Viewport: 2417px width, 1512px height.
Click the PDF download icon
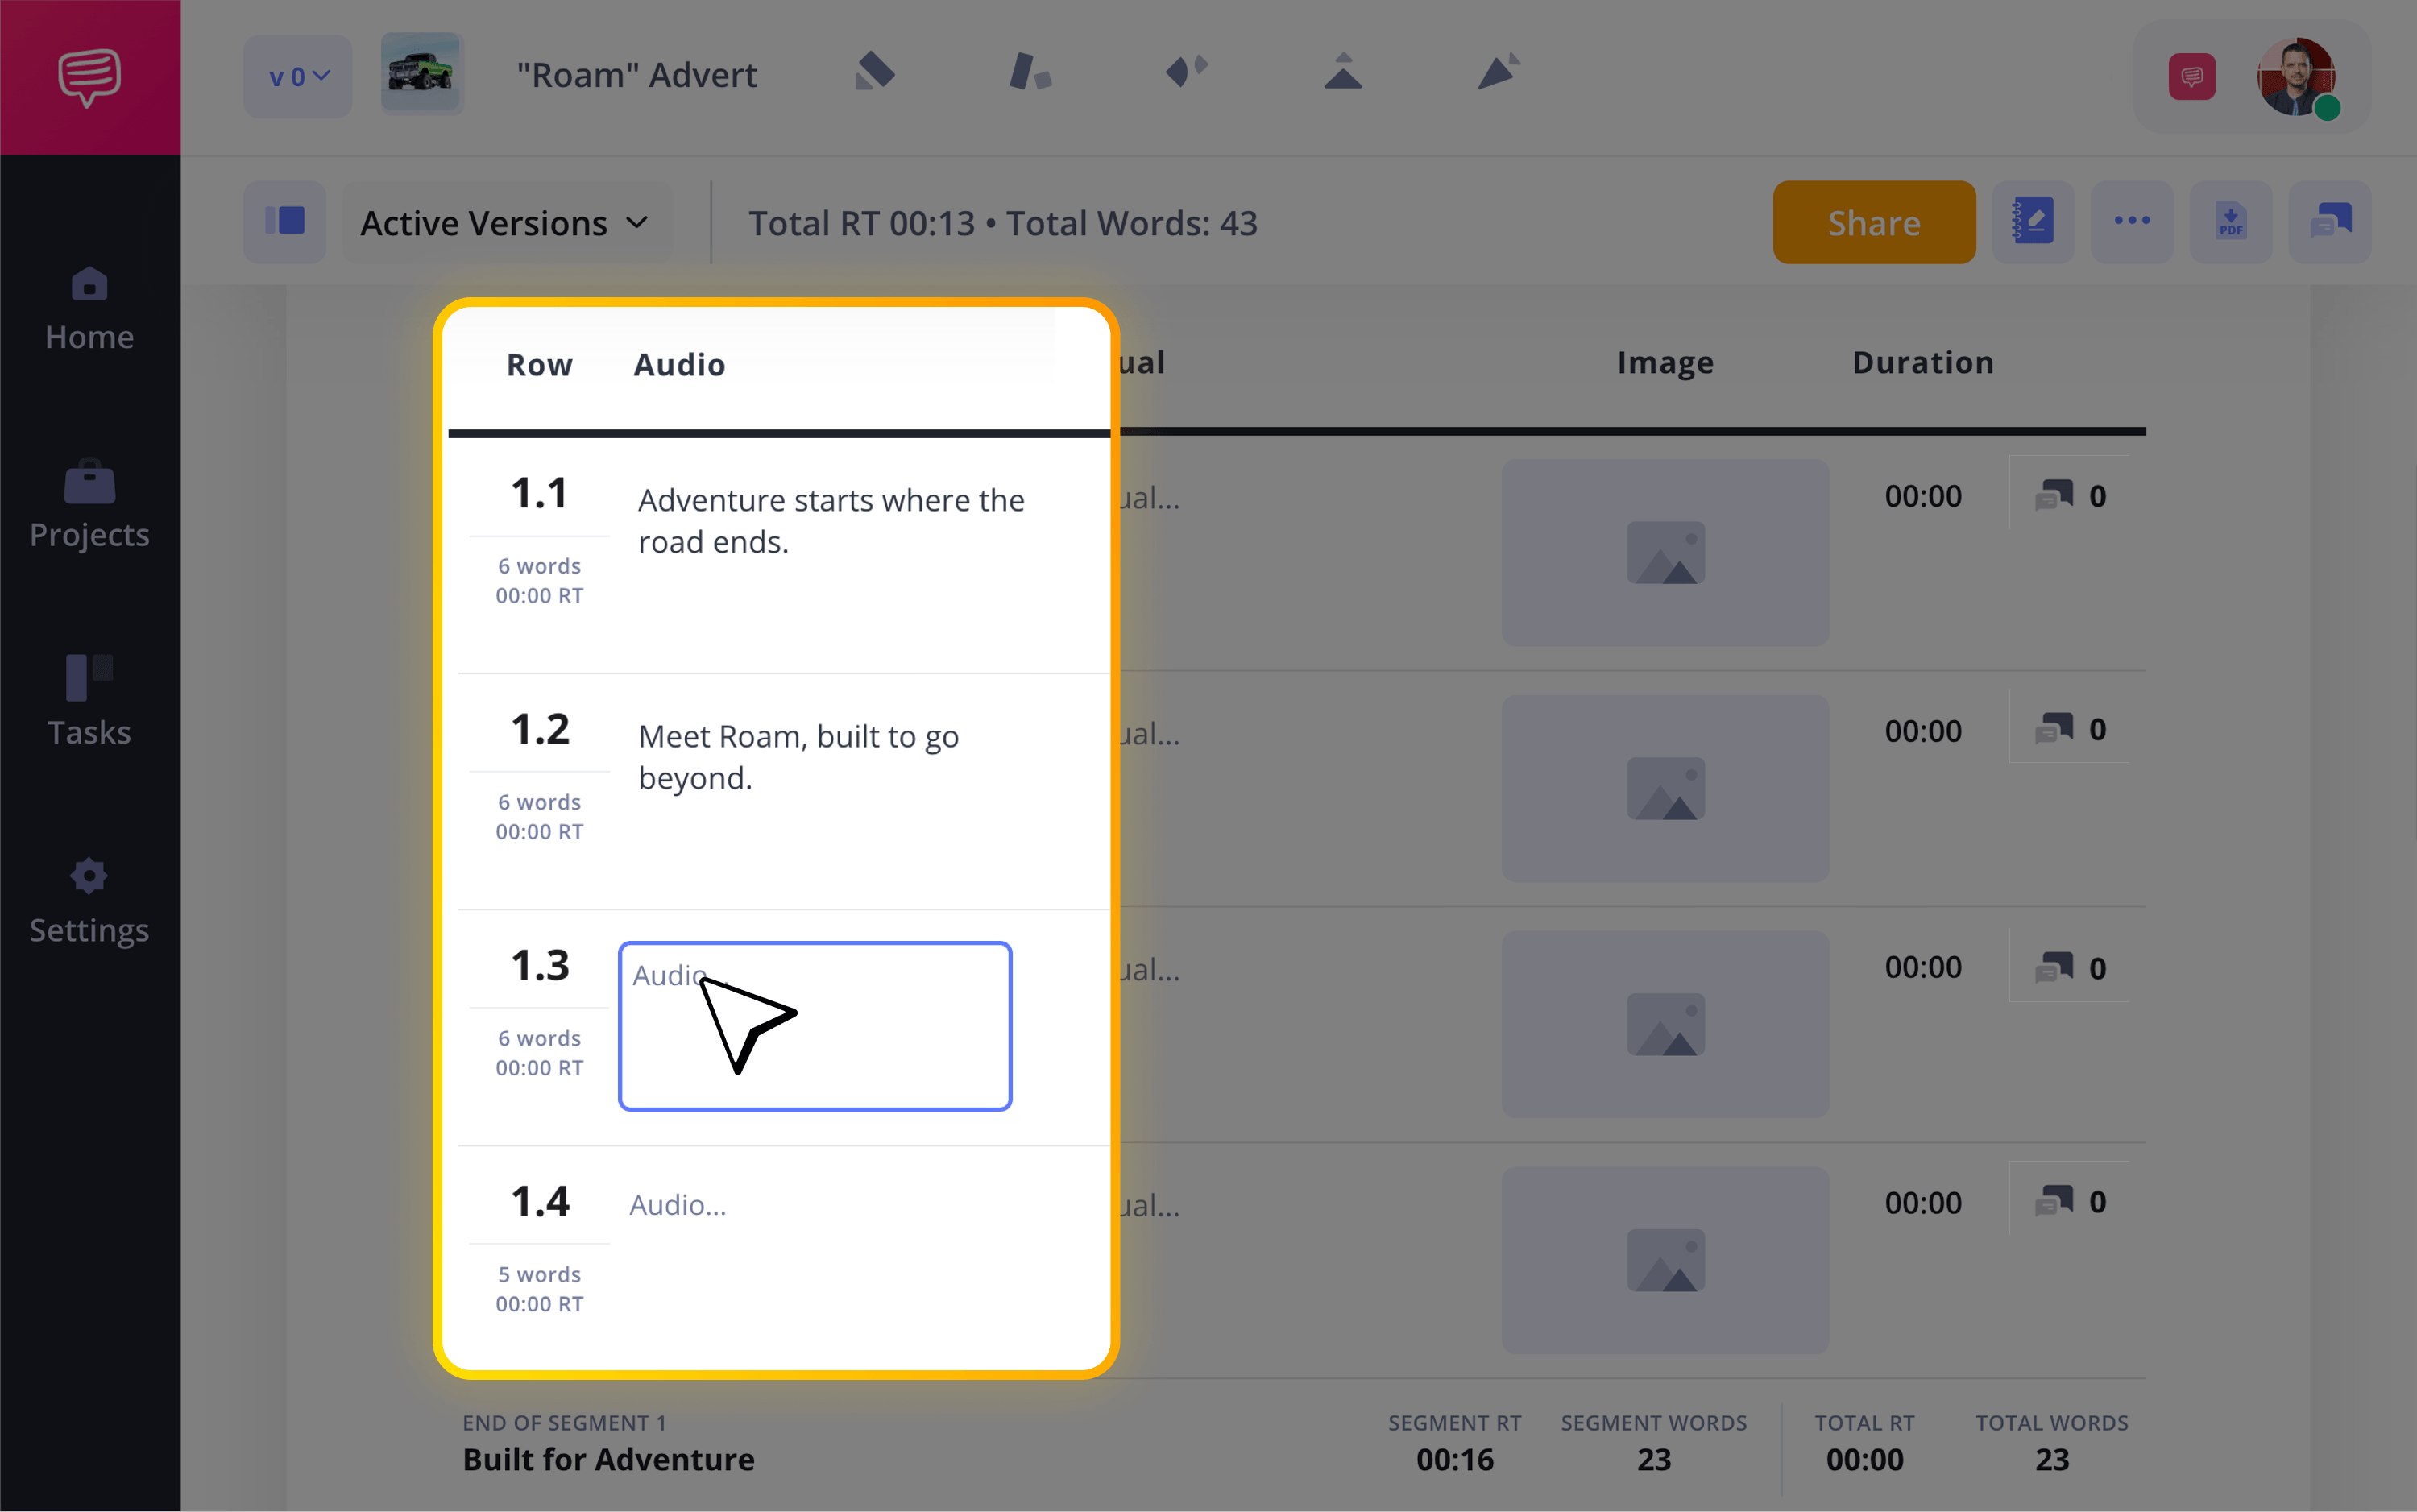pos(2230,222)
